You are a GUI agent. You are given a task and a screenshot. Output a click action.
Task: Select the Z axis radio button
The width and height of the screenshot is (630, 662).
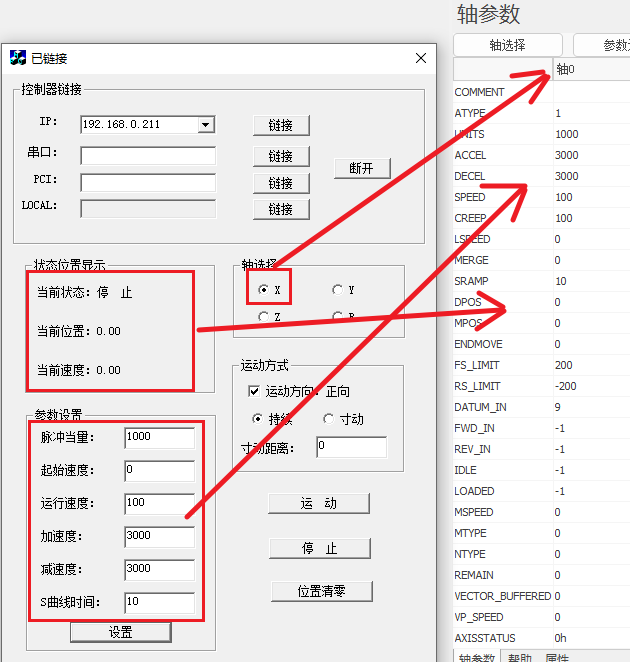pyautogui.click(x=263, y=316)
